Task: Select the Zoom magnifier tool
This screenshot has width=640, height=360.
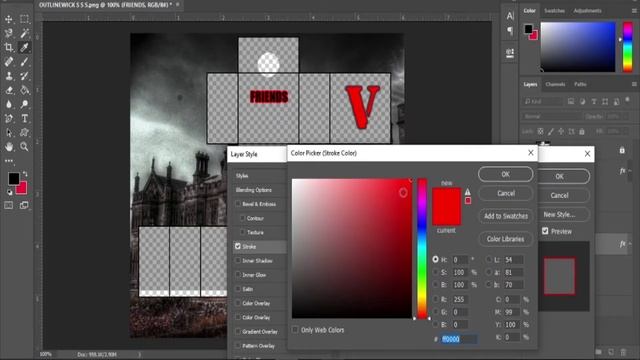Action: coord(24,147)
